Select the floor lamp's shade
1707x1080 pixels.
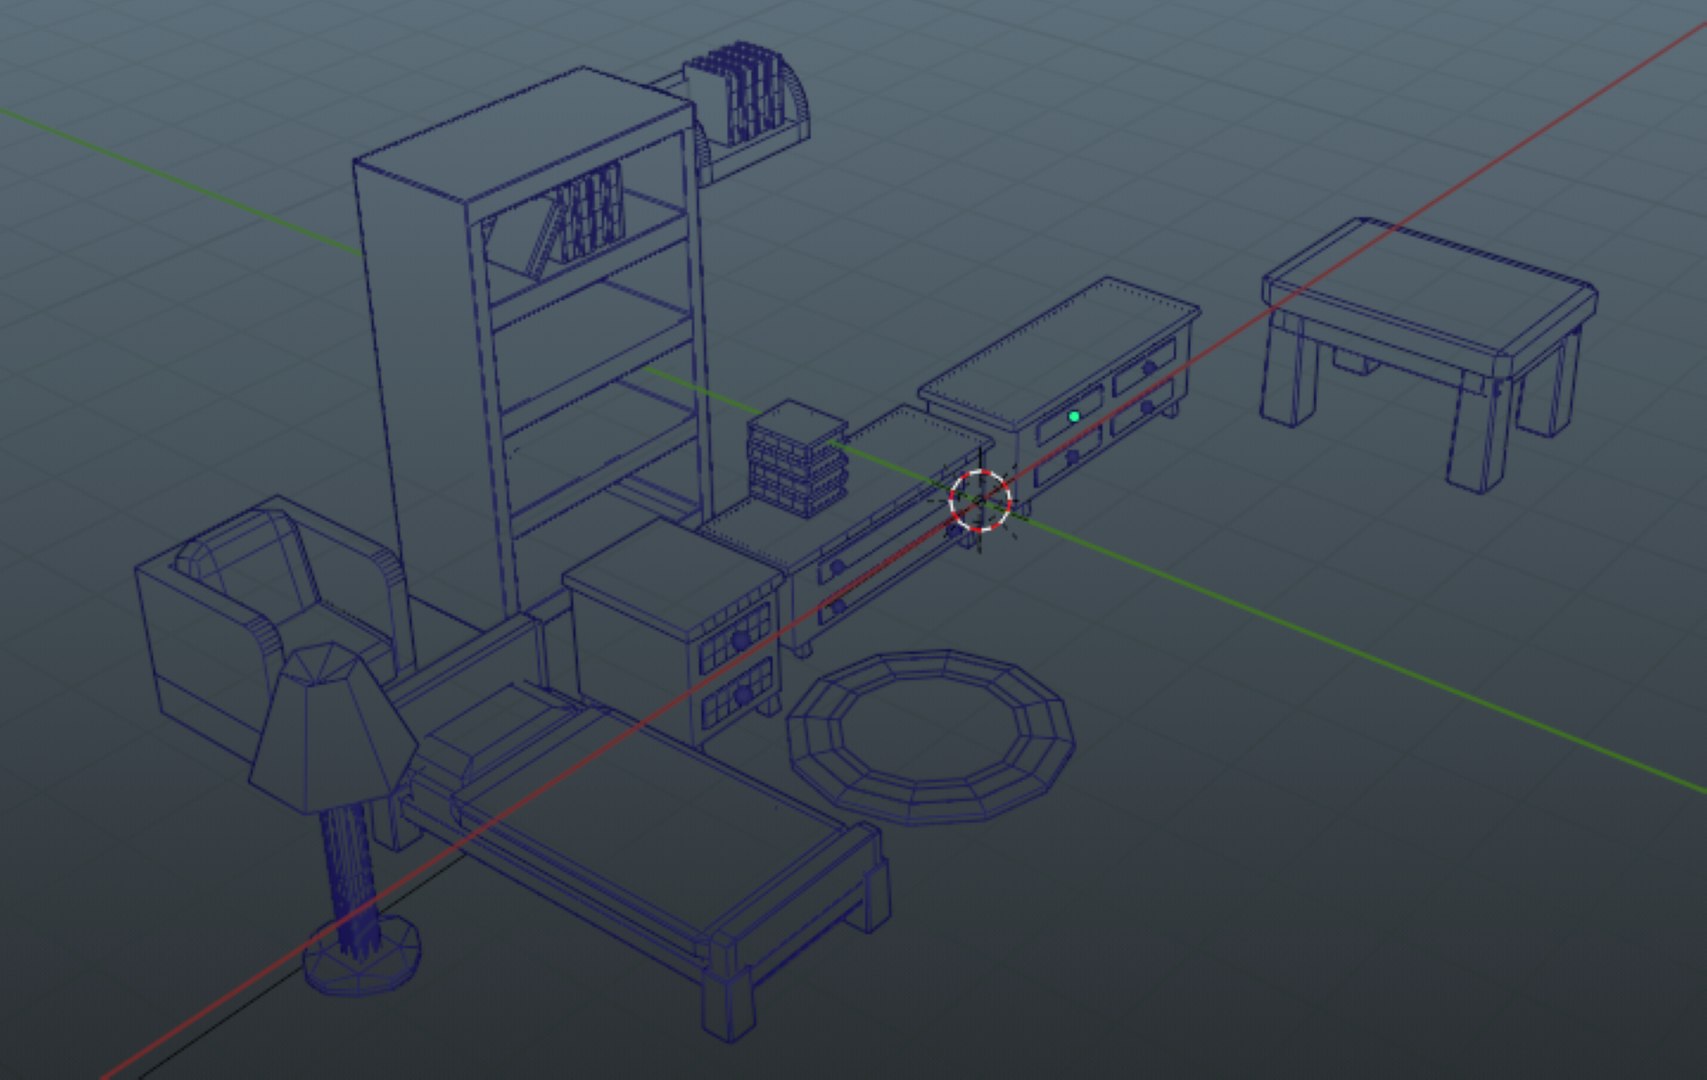(332, 728)
